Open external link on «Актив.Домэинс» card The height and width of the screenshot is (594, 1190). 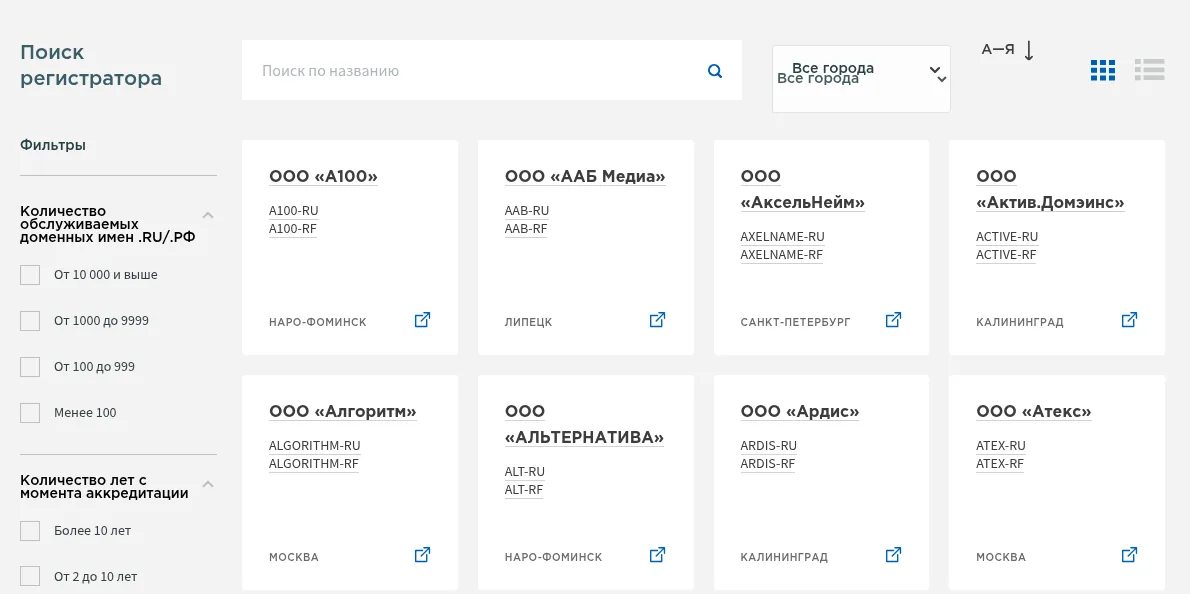click(x=1129, y=319)
